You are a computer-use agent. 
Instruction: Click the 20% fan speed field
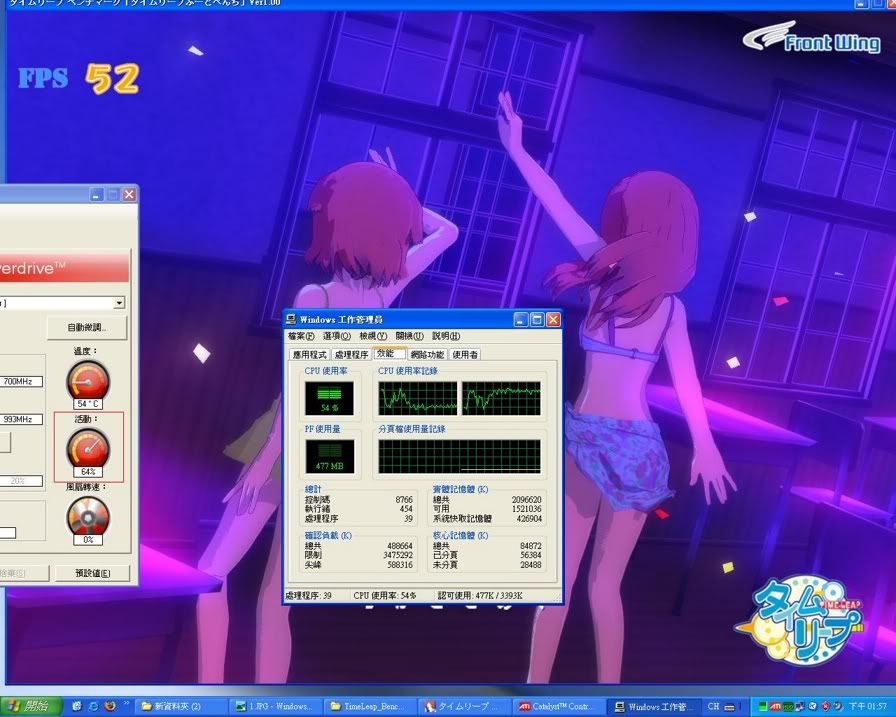(x=21, y=481)
